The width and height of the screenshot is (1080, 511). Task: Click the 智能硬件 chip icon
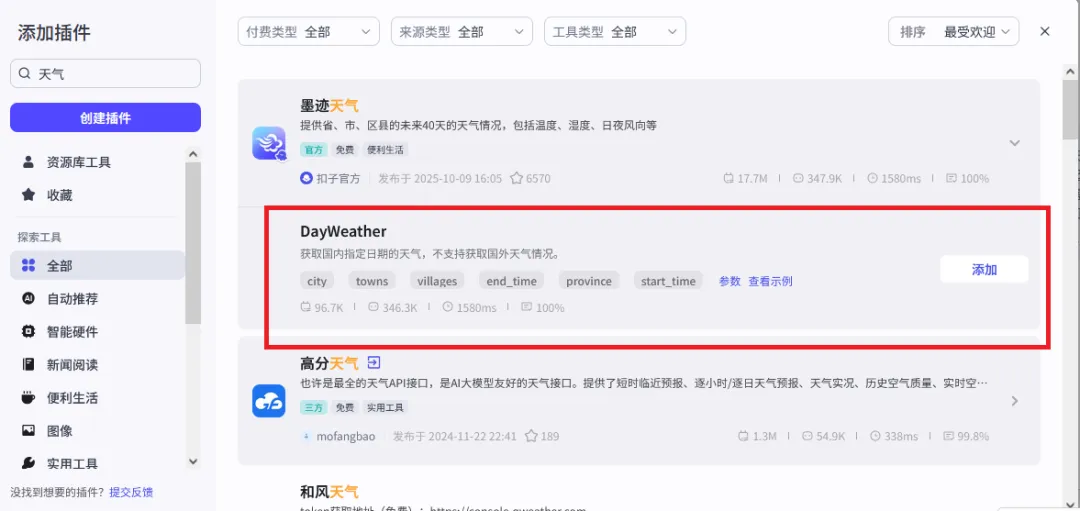coord(28,332)
